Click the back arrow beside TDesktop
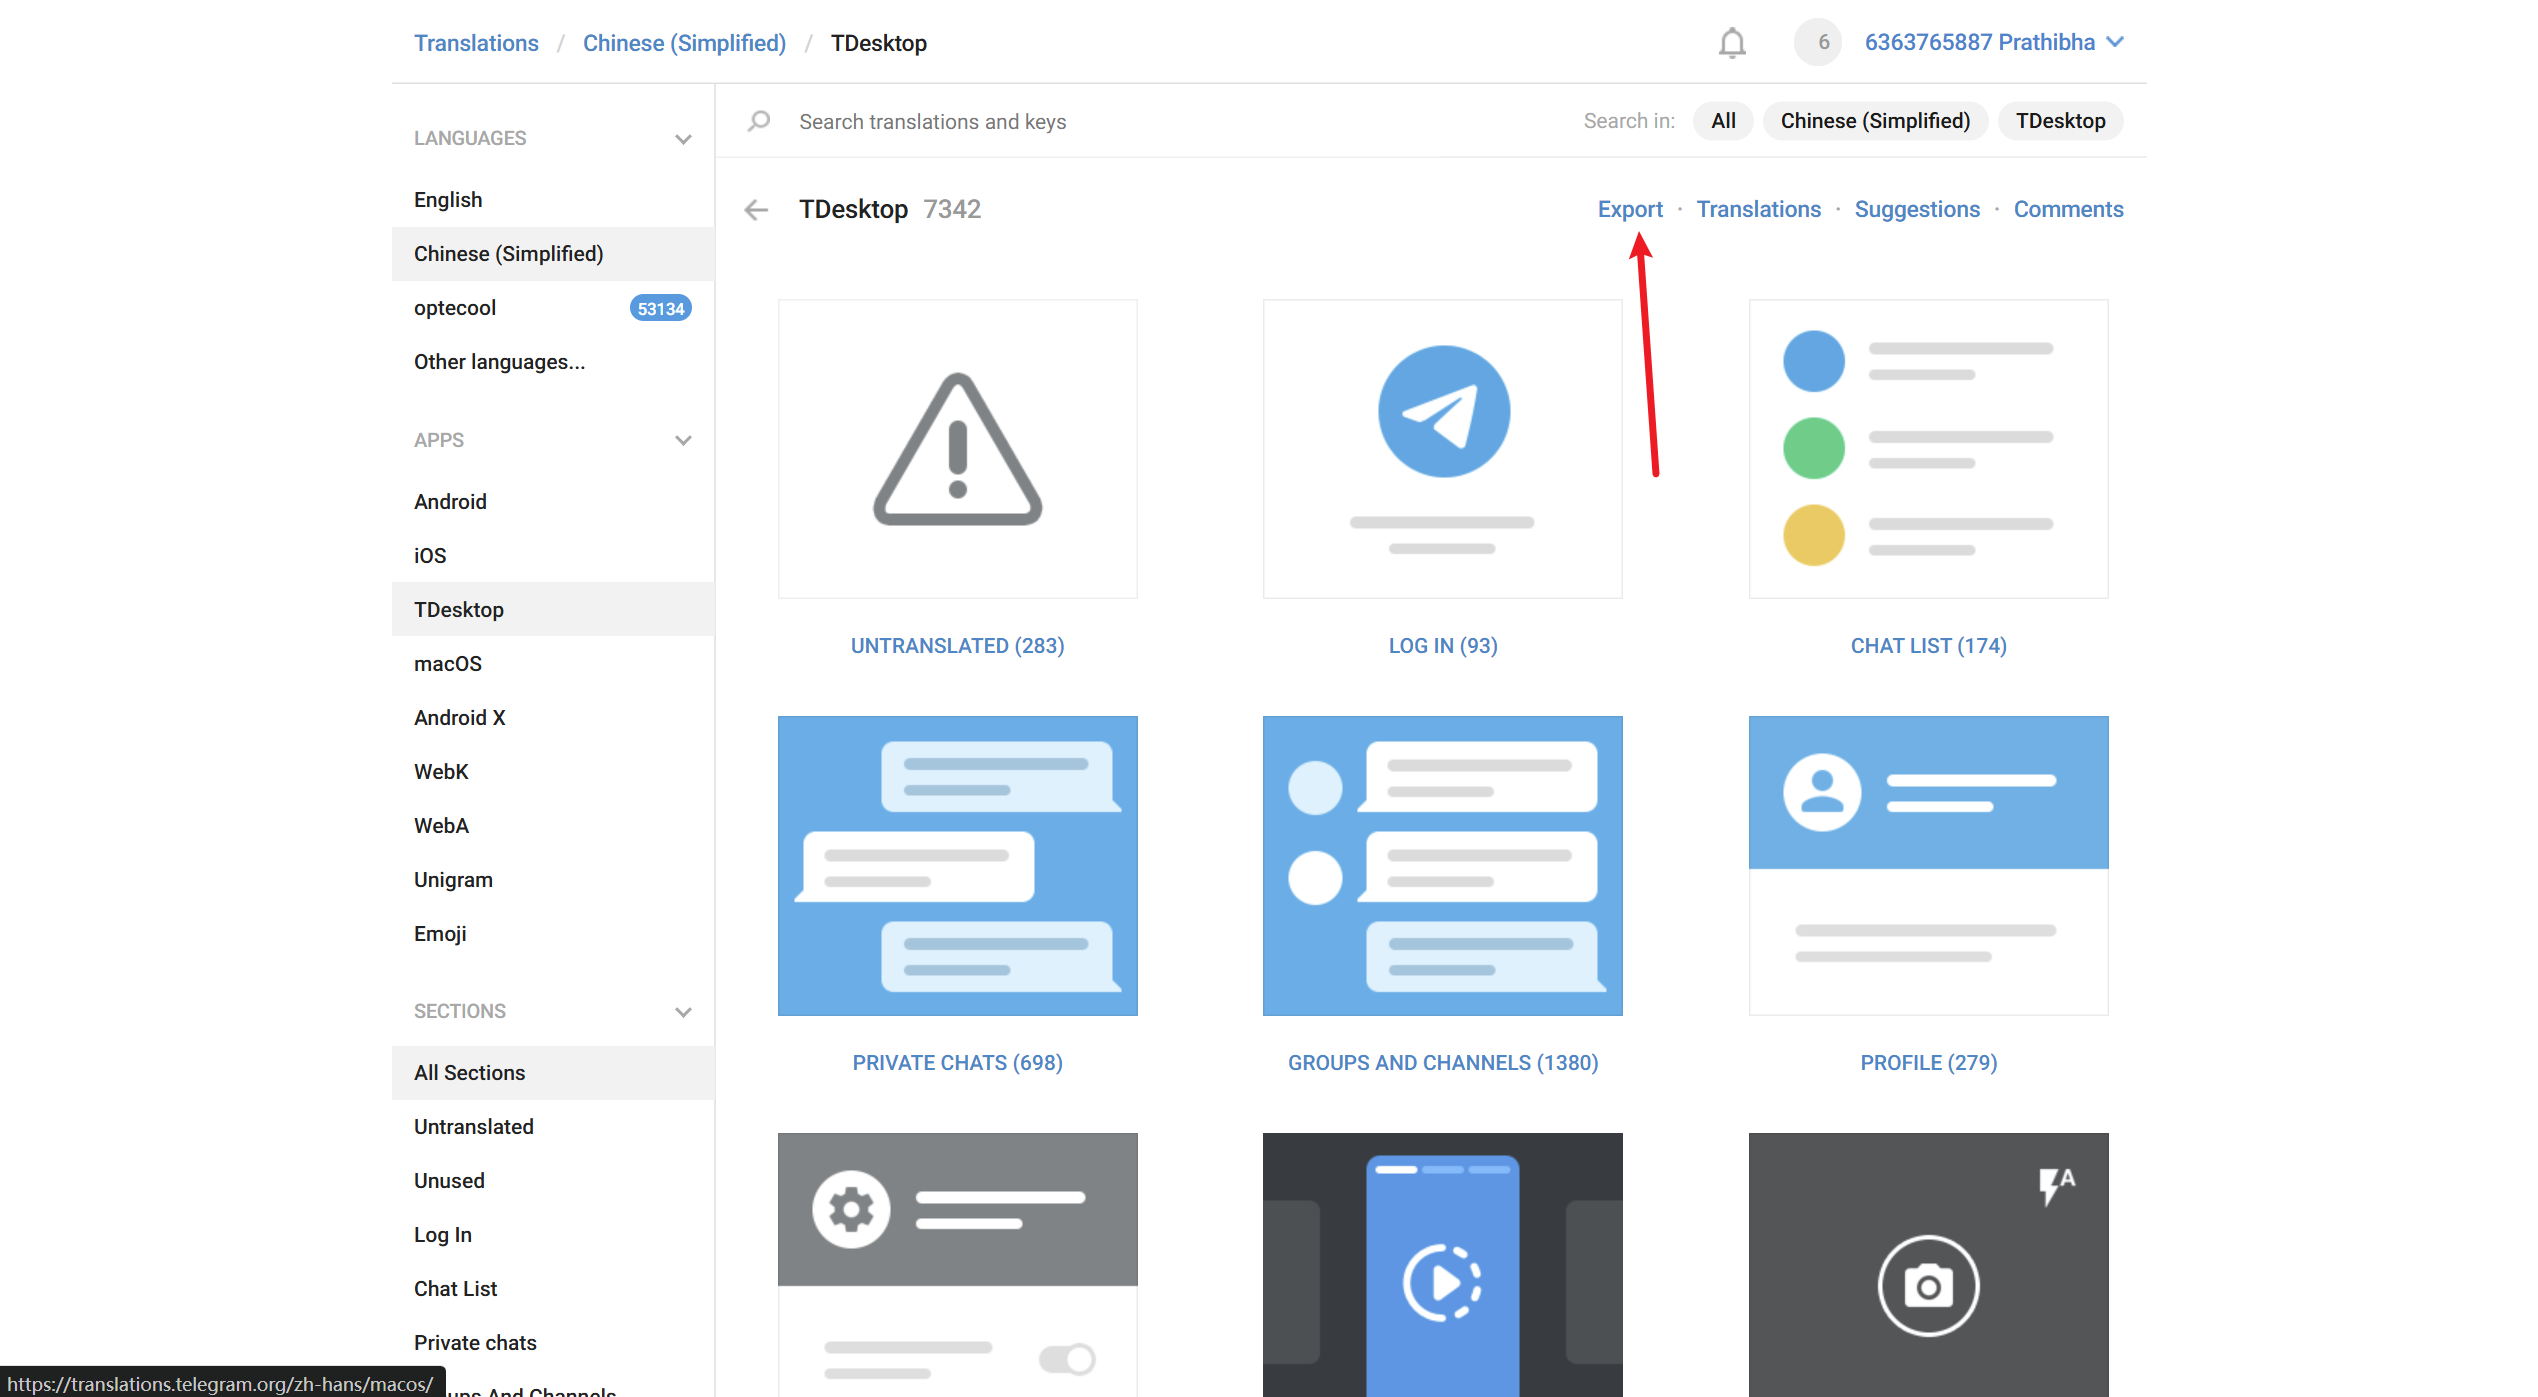2538x1397 pixels. [756, 210]
